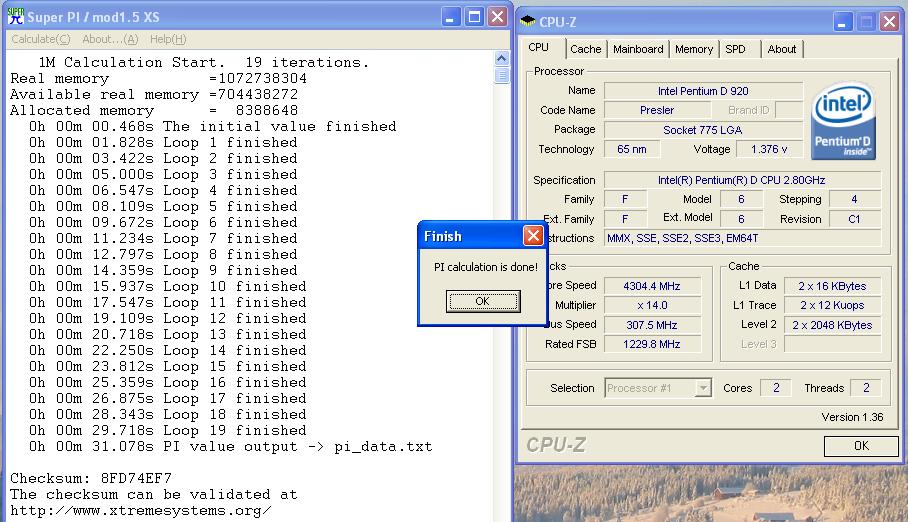Click the 'http://www.xtremesystems.org/' URL text

pos(141,511)
